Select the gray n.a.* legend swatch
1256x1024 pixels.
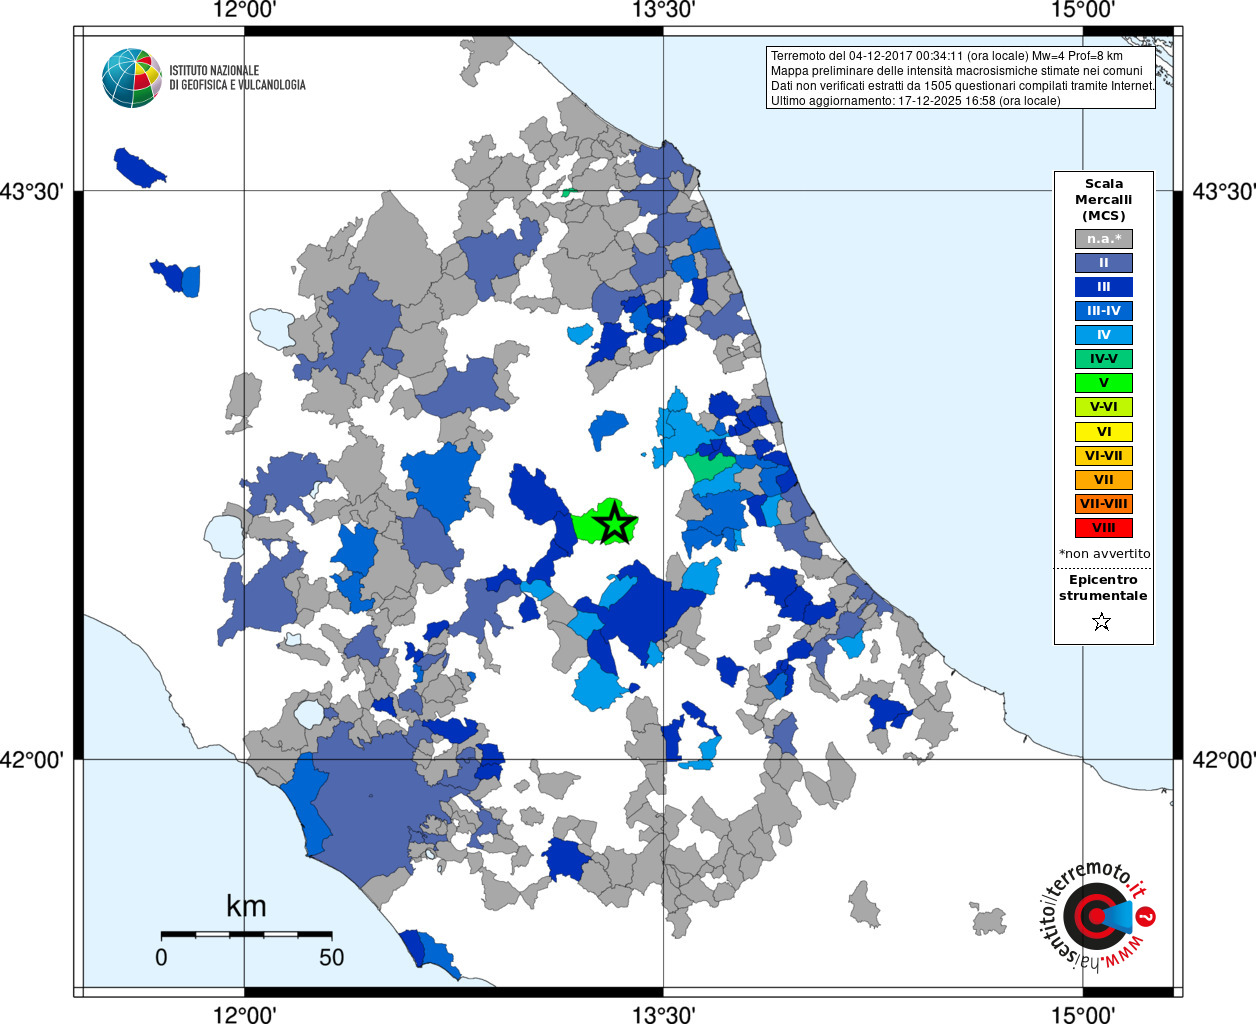1104,239
